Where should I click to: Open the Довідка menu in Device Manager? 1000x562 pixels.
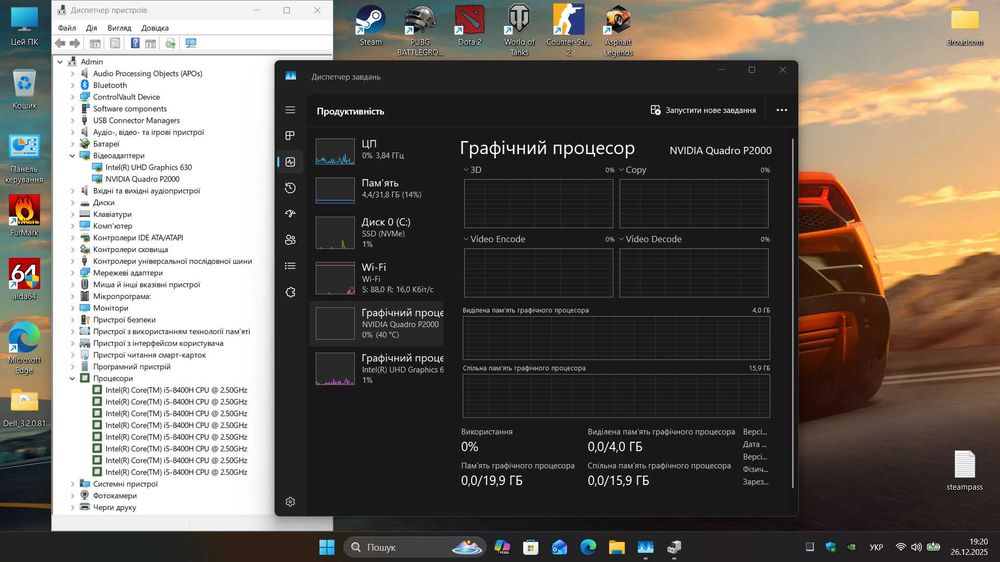tap(155, 28)
